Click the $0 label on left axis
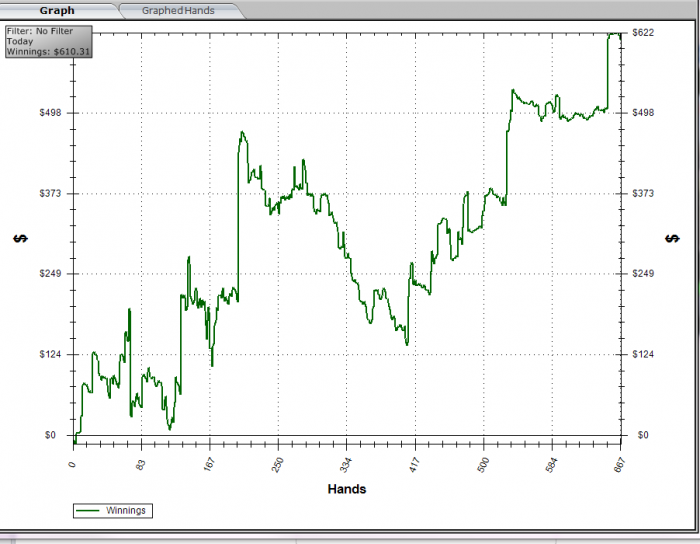Image resolution: width=700 pixels, height=544 pixels. coord(50,435)
